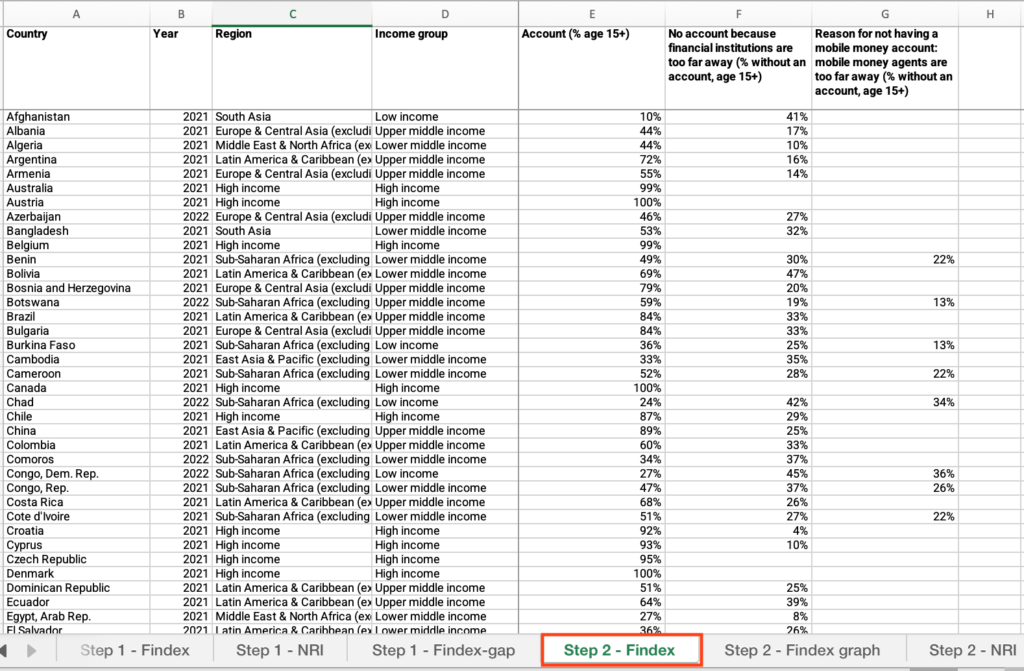This screenshot has width=1024, height=671.
Task: Select Egypt's "8%" too-far-away value
Action: coord(739,617)
